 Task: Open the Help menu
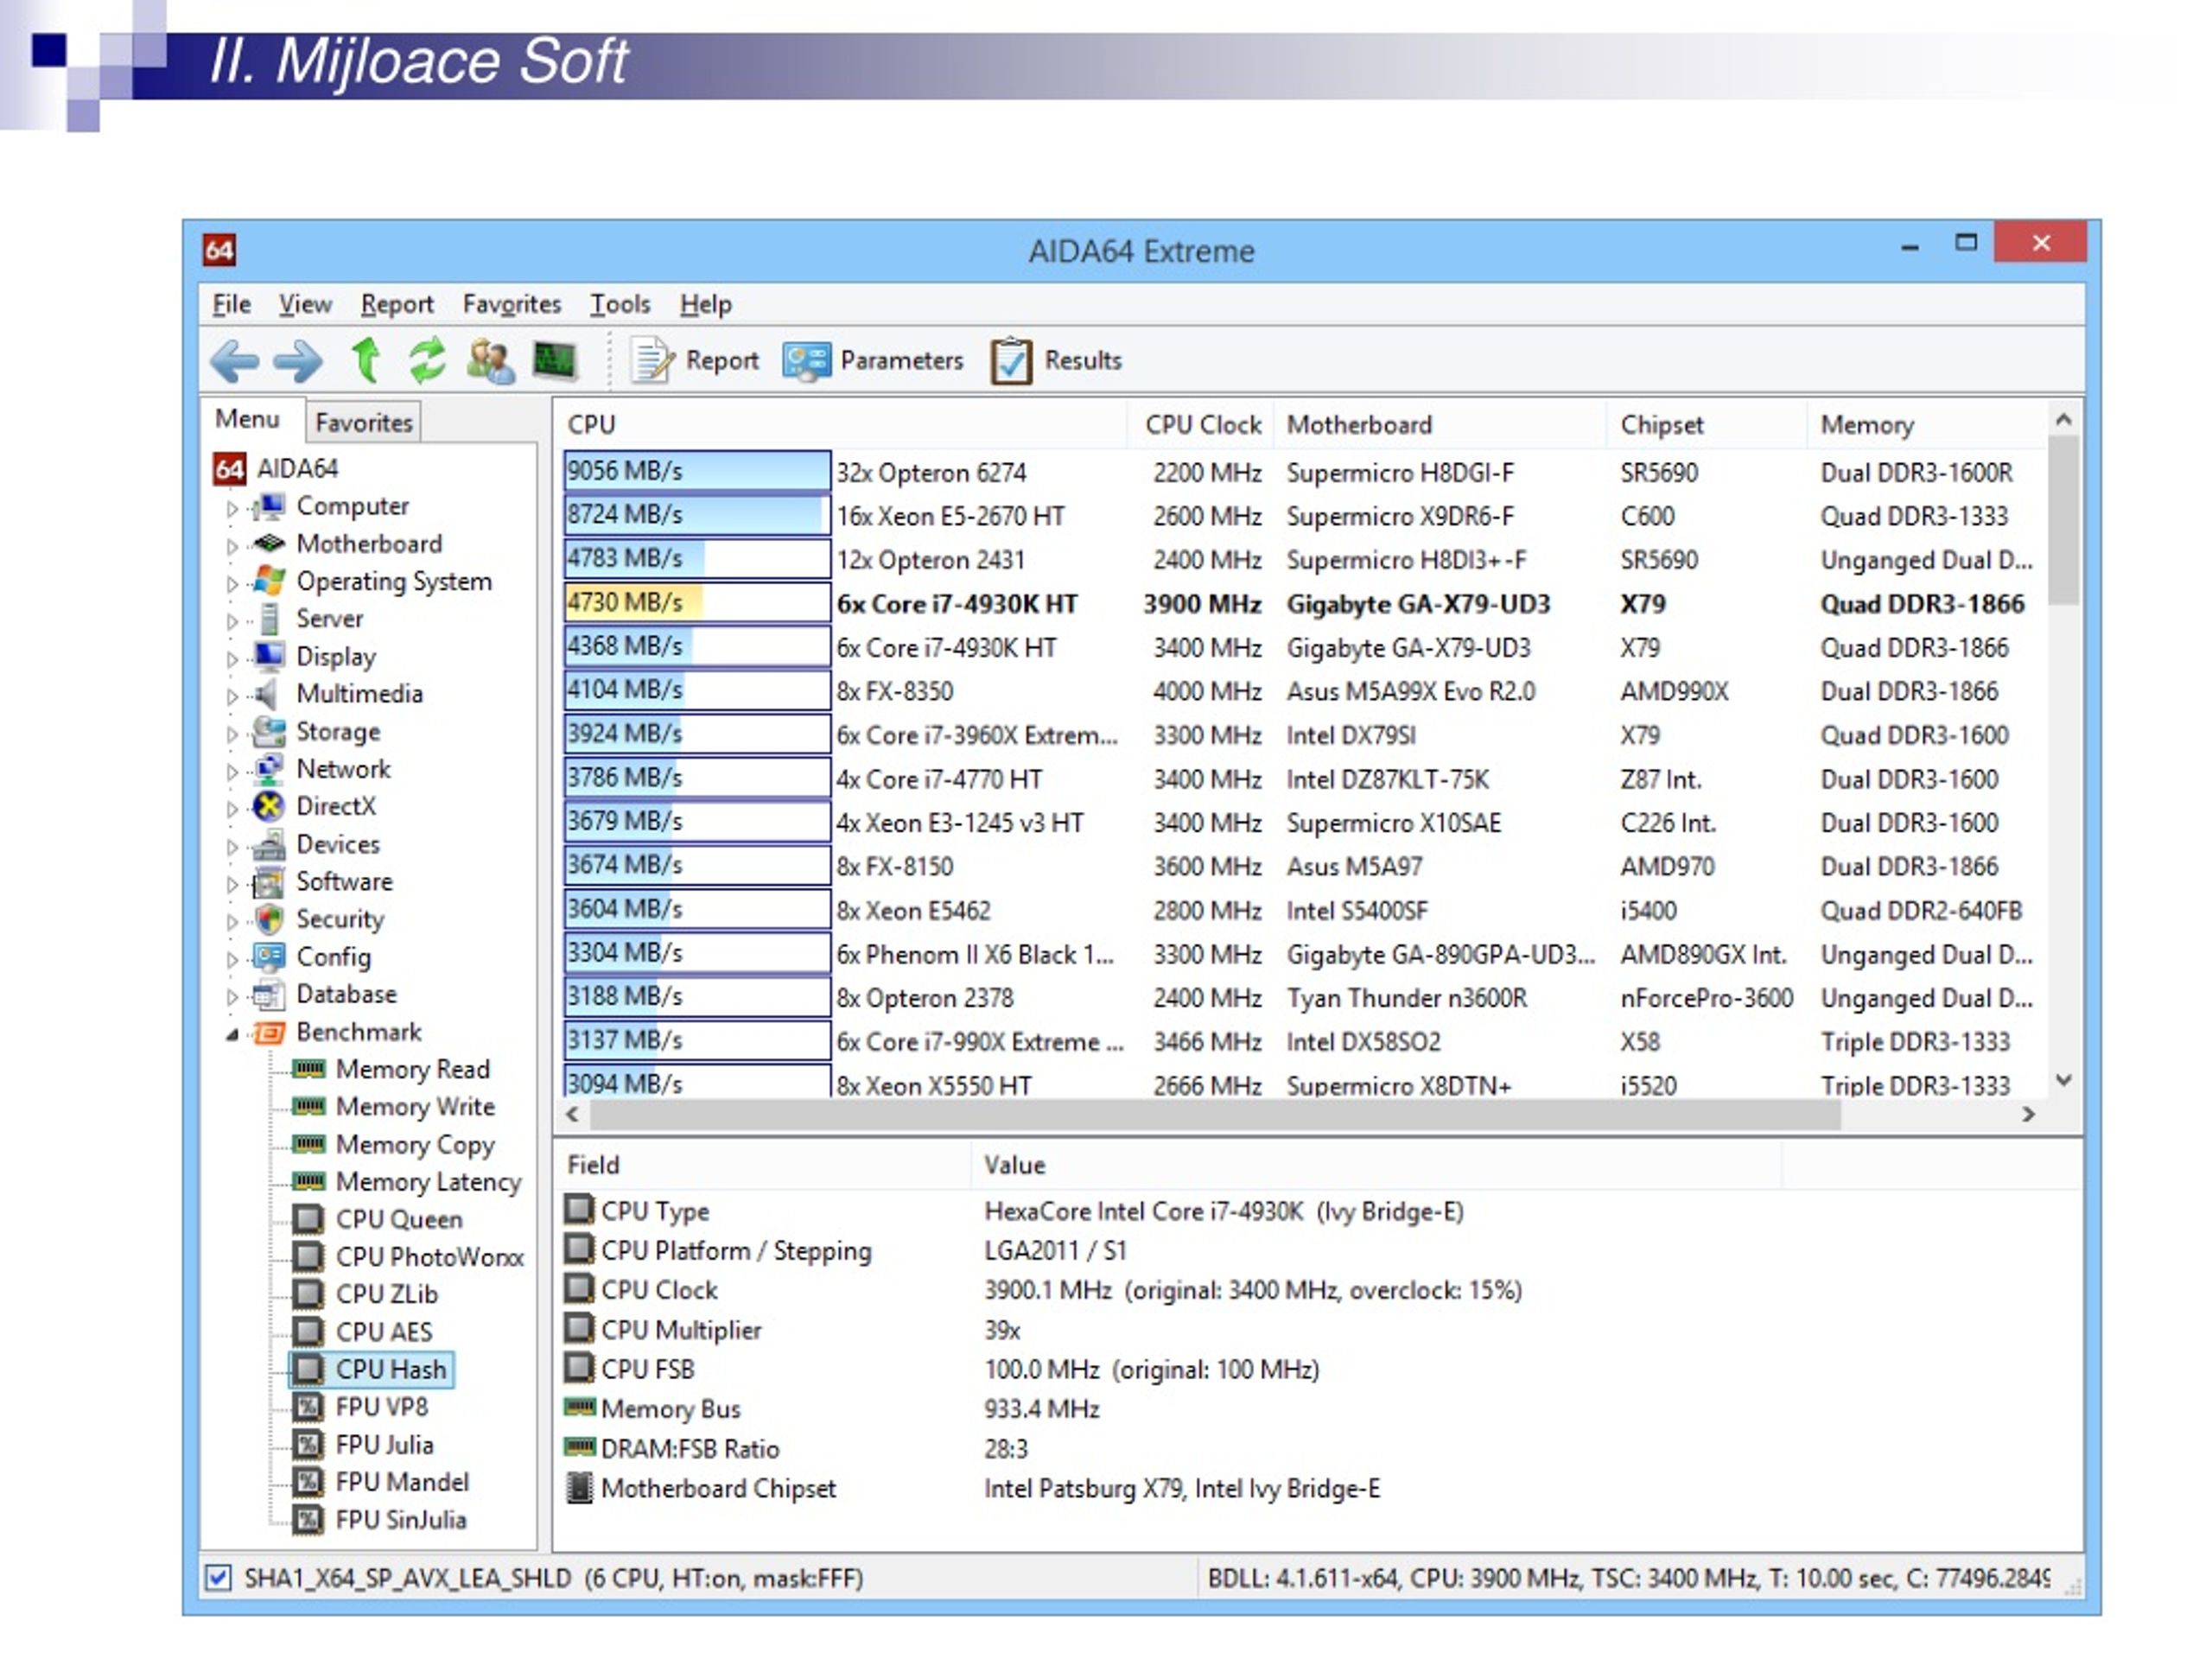[706, 304]
